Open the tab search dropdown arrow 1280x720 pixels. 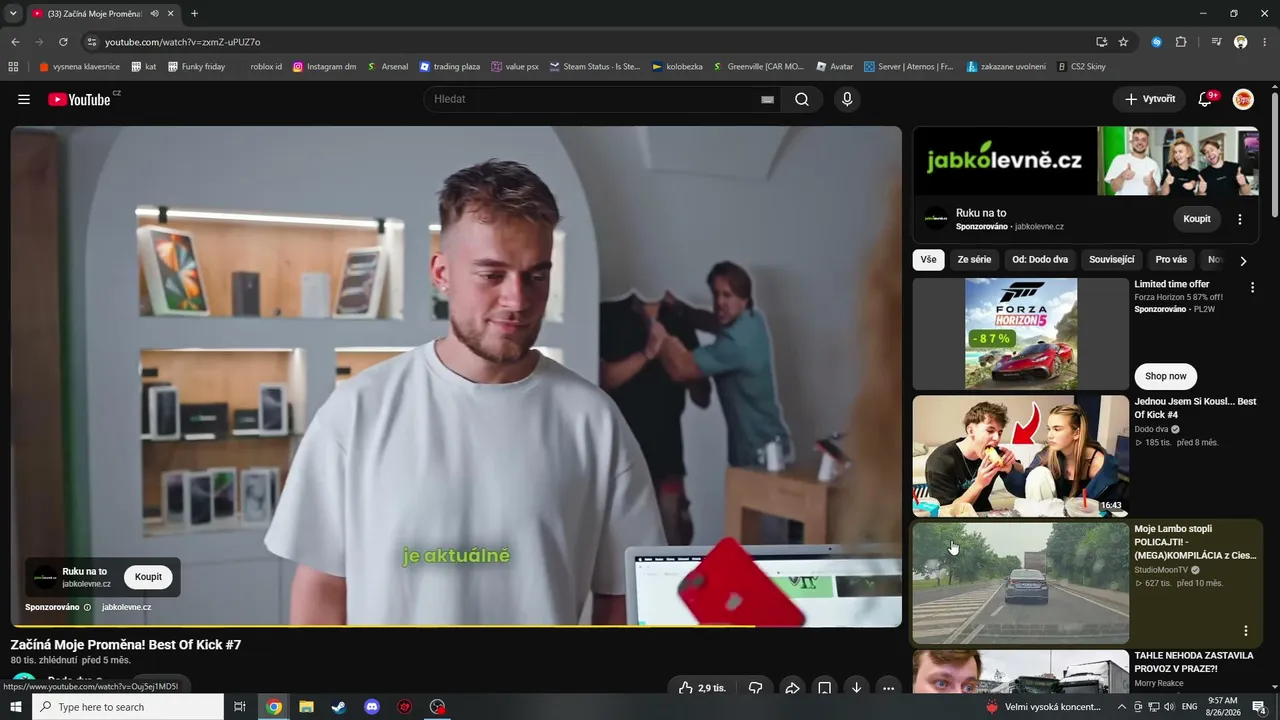coord(13,14)
